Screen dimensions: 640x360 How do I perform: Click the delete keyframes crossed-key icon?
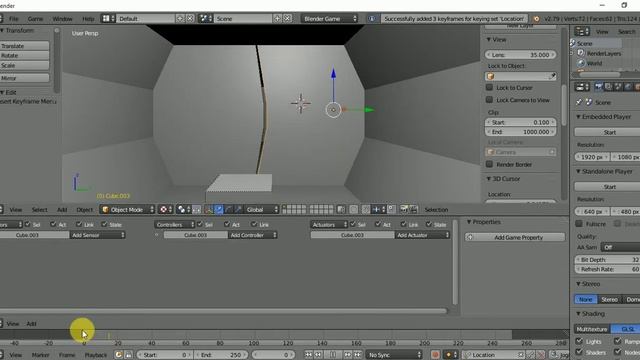[x=540, y=355]
